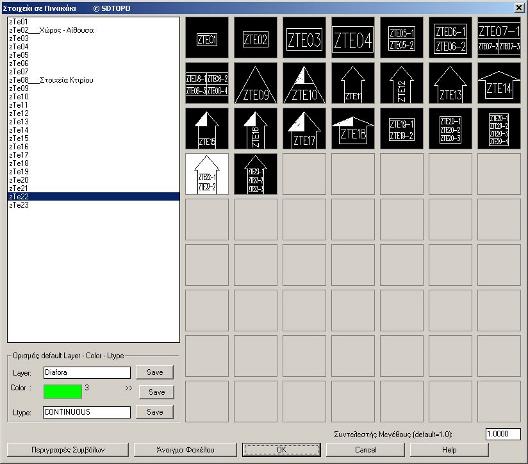Choose the ZTE14 wide house symbol
Image resolution: width=528 pixels, height=464 pixels.
[x=499, y=83]
